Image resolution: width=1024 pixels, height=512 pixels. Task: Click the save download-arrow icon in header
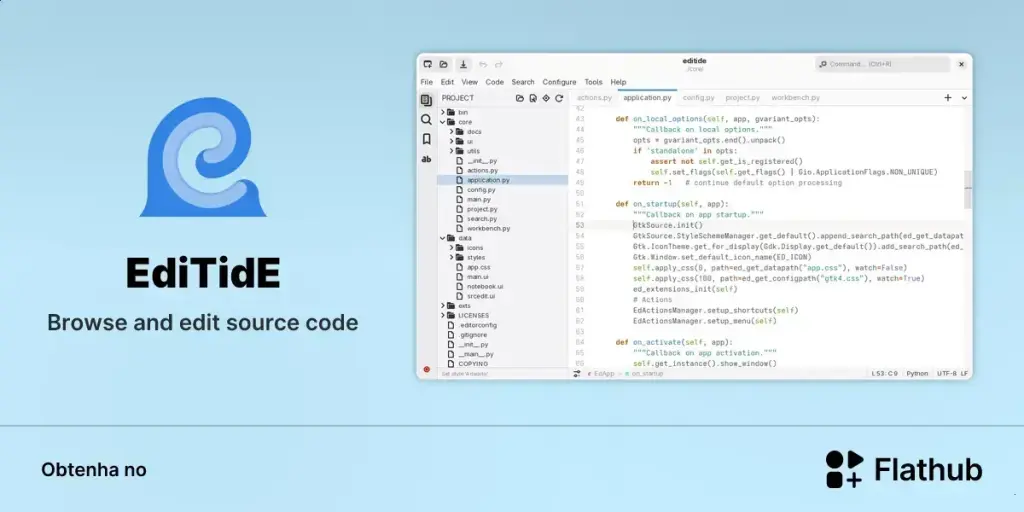pos(463,64)
